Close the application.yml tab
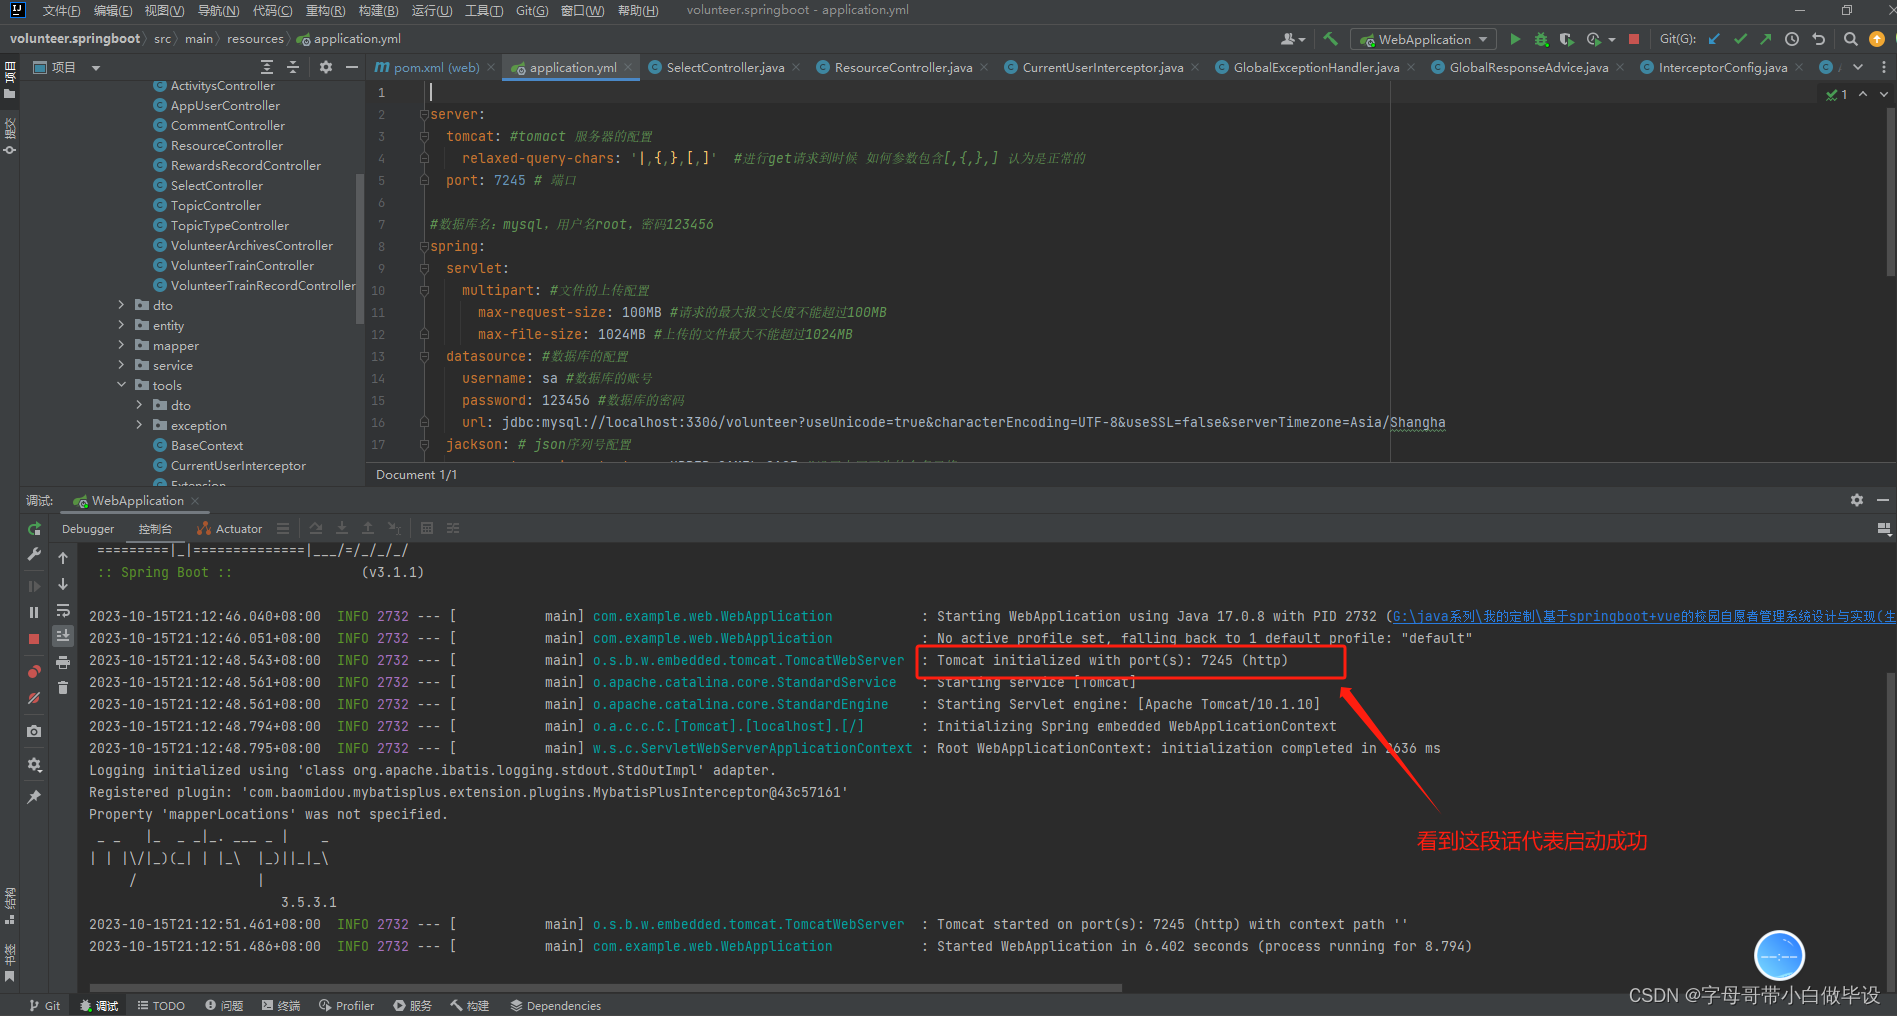The image size is (1897, 1016). pyautogui.click(x=628, y=67)
